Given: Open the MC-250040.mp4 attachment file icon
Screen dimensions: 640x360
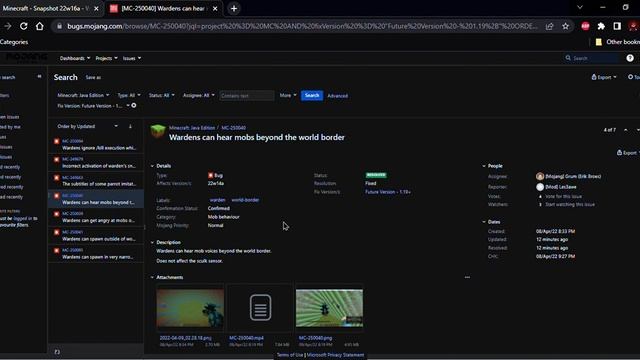Looking at the screenshot, I should point(260,307).
